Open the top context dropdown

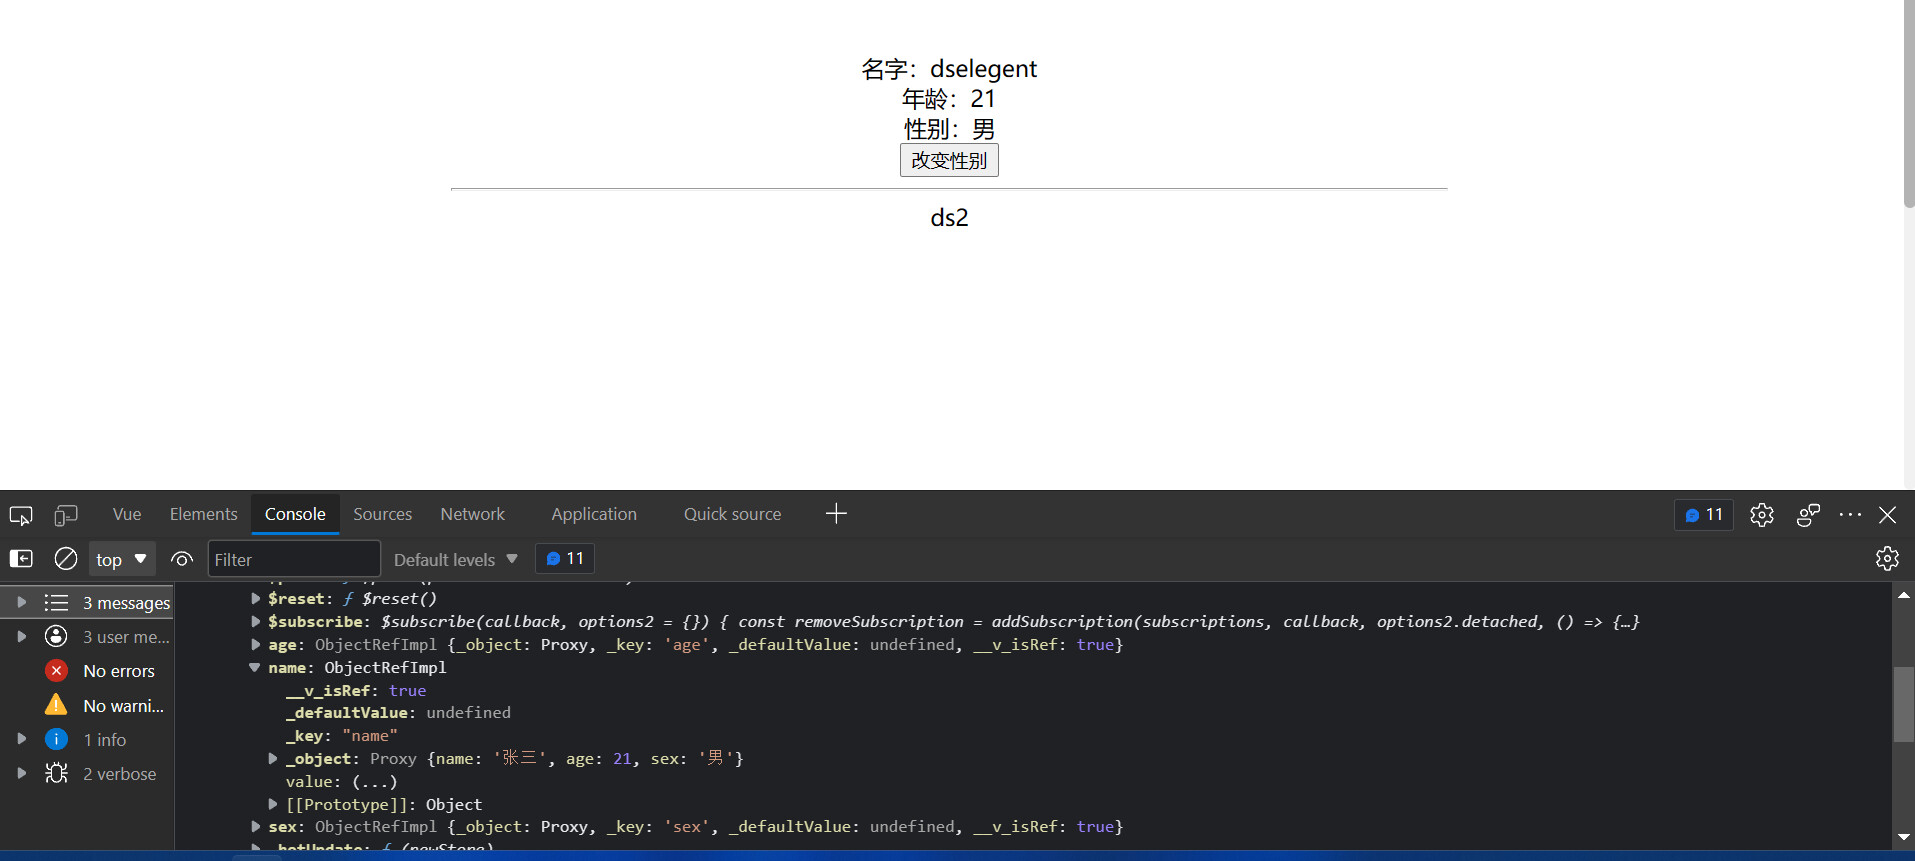pos(122,559)
